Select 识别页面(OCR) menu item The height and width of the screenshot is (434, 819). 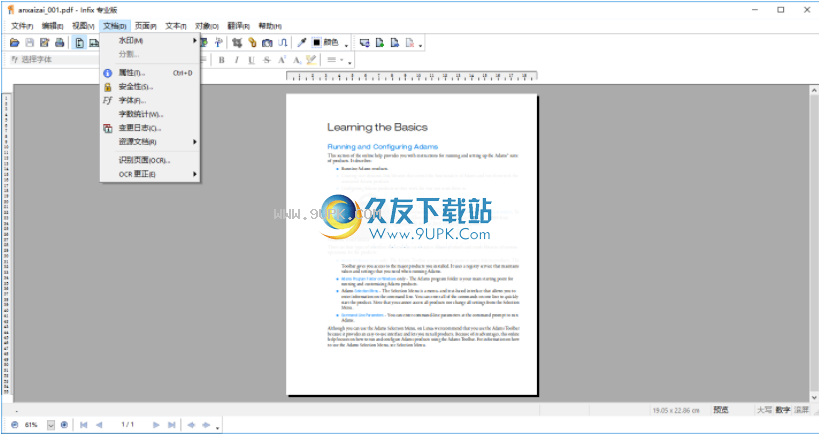[150, 160]
